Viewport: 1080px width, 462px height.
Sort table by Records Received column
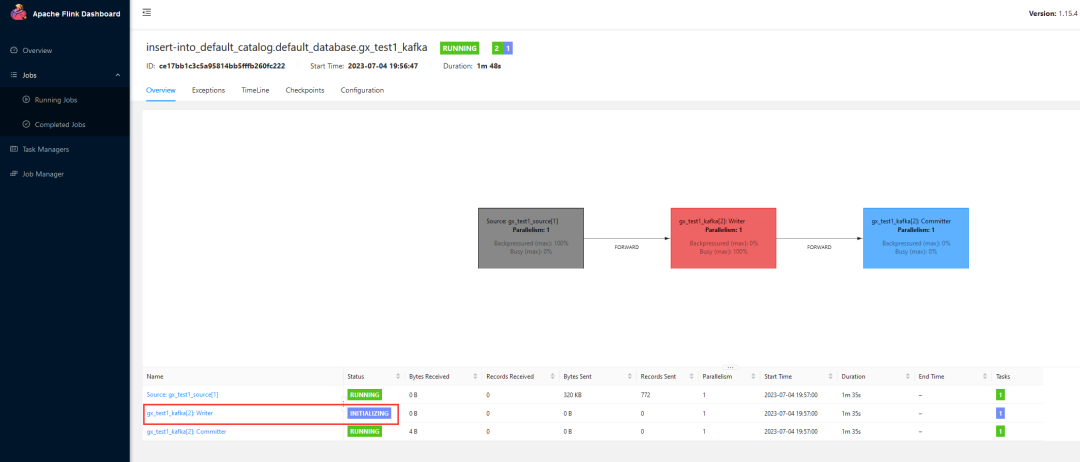[552, 377]
